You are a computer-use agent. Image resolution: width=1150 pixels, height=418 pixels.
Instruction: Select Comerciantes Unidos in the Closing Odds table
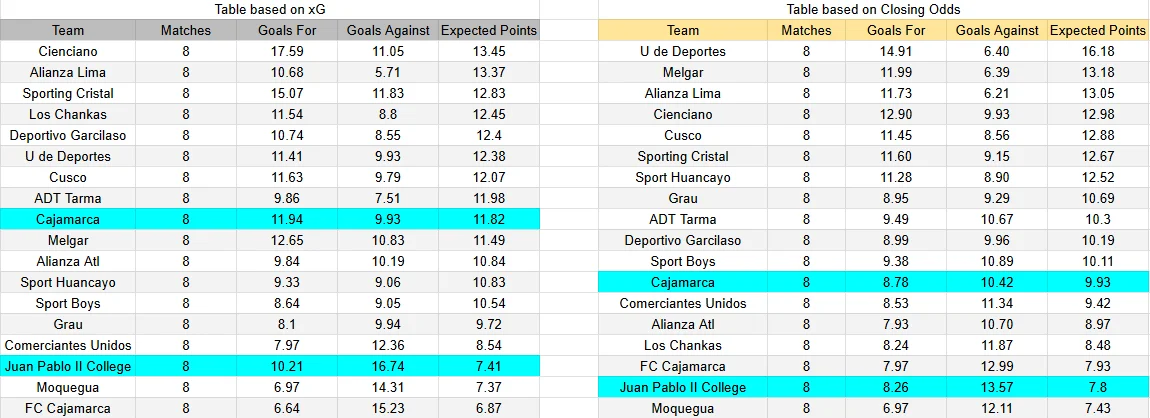coord(683,304)
